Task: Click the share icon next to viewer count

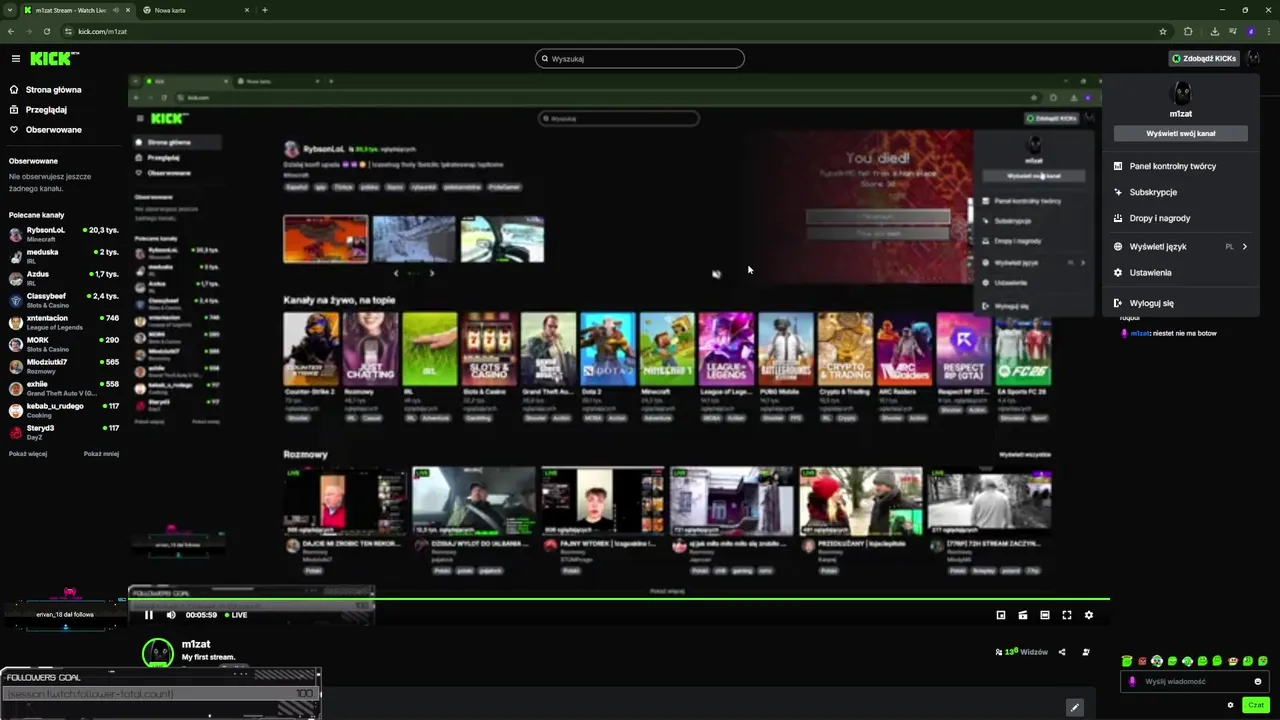Action: [1062, 652]
